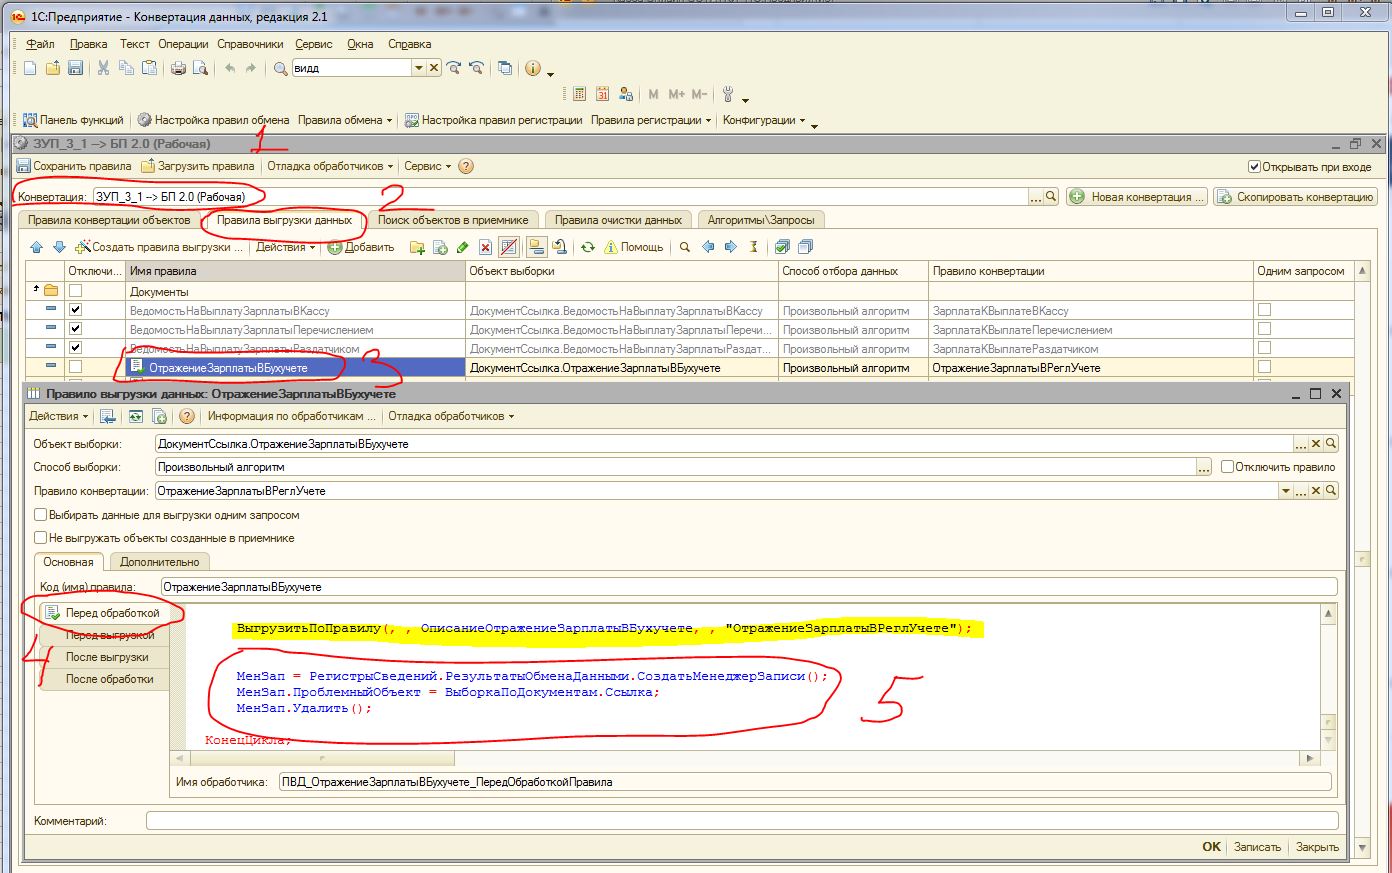This screenshot has width=1392, height=873.
Task: Select the 'После выгрузки' handler tab
Action: 107,657
